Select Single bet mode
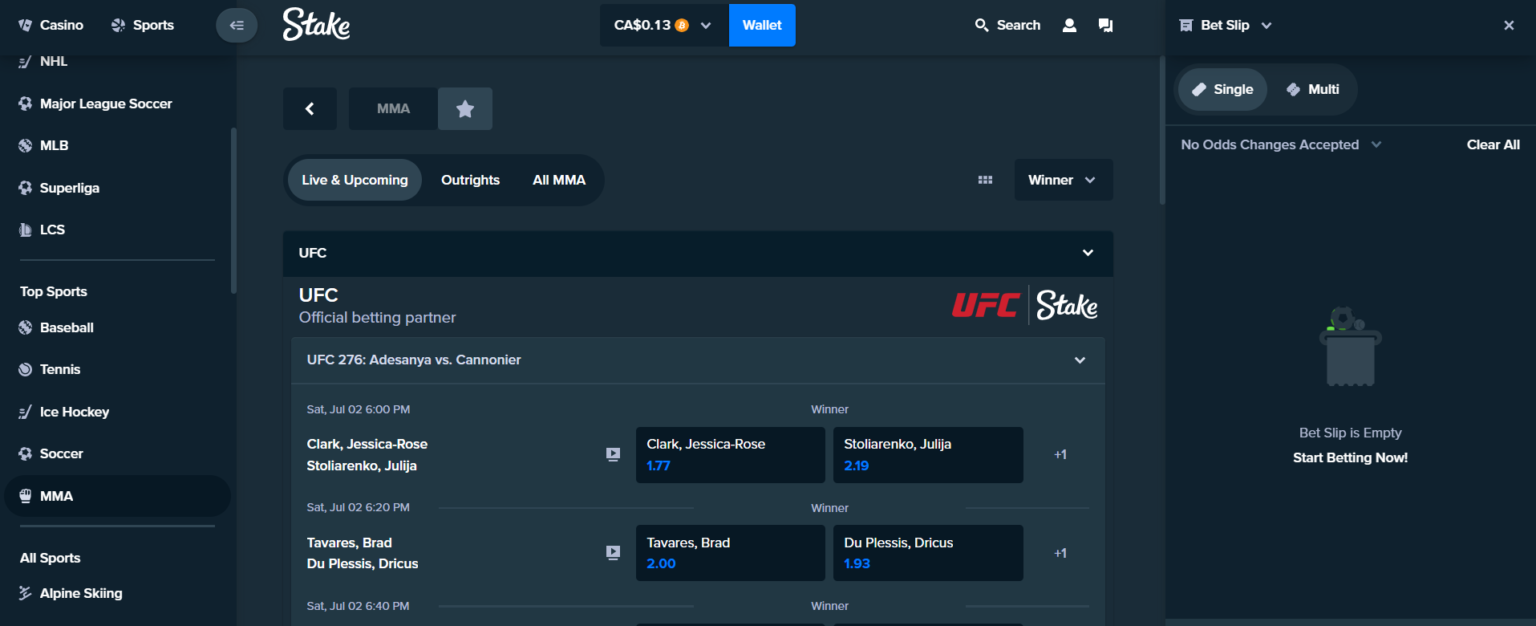 click(1222, 89)
